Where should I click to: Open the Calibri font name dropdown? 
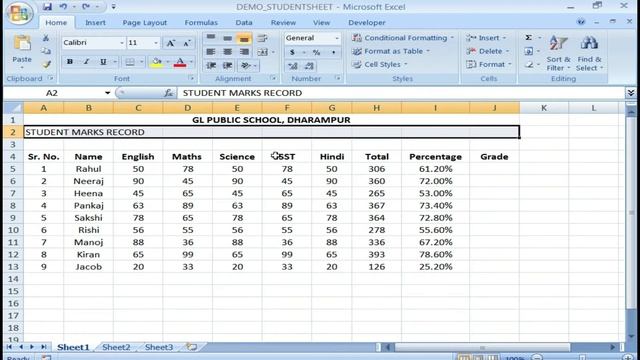click(x=122, y=43)
